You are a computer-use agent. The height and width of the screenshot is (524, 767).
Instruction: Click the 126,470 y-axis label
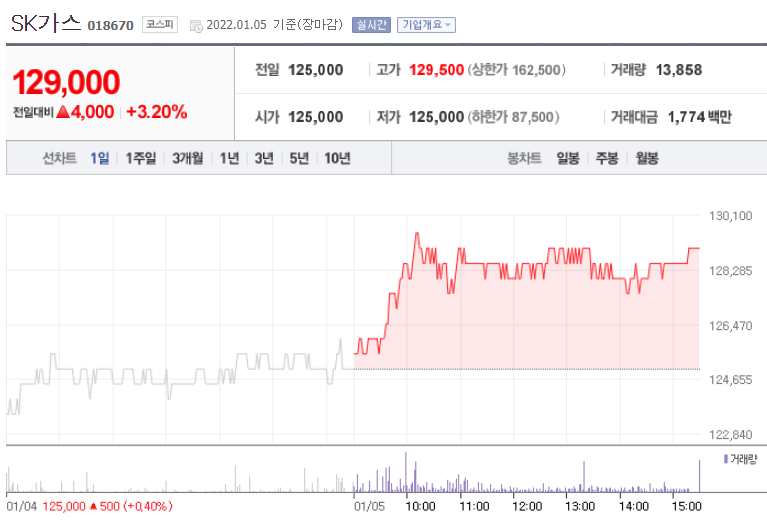[730, 325]
